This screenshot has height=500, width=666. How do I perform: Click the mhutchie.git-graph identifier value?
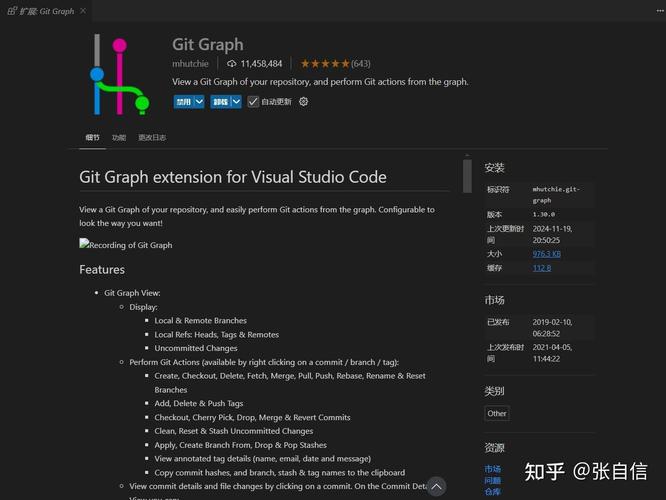click(x=556, y=195)
